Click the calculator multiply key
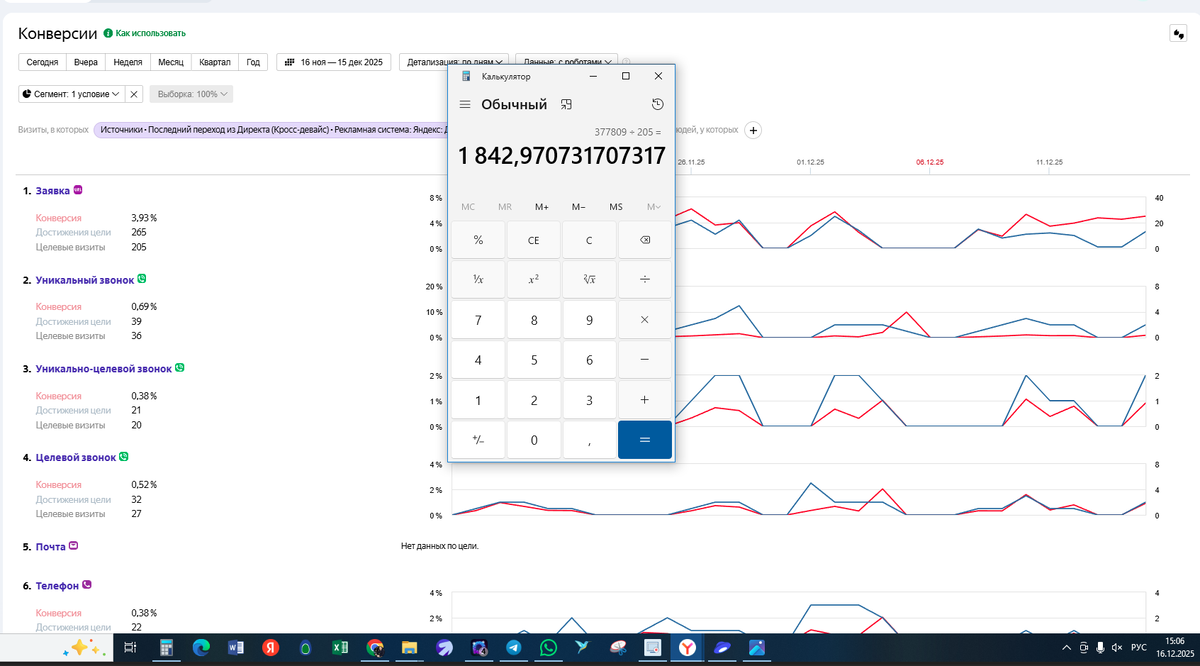Image resolution: width=1200 pixels, height=666 pixels. 645,320
